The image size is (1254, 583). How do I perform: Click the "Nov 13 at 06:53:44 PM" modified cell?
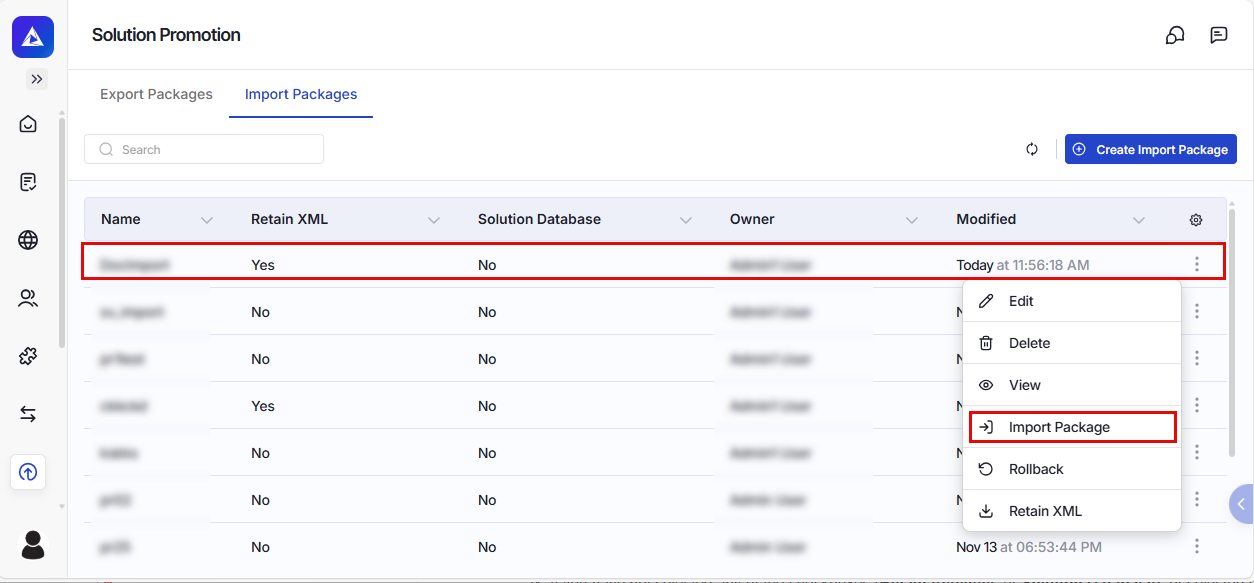pyautogui.click(x=1030, y=547)
